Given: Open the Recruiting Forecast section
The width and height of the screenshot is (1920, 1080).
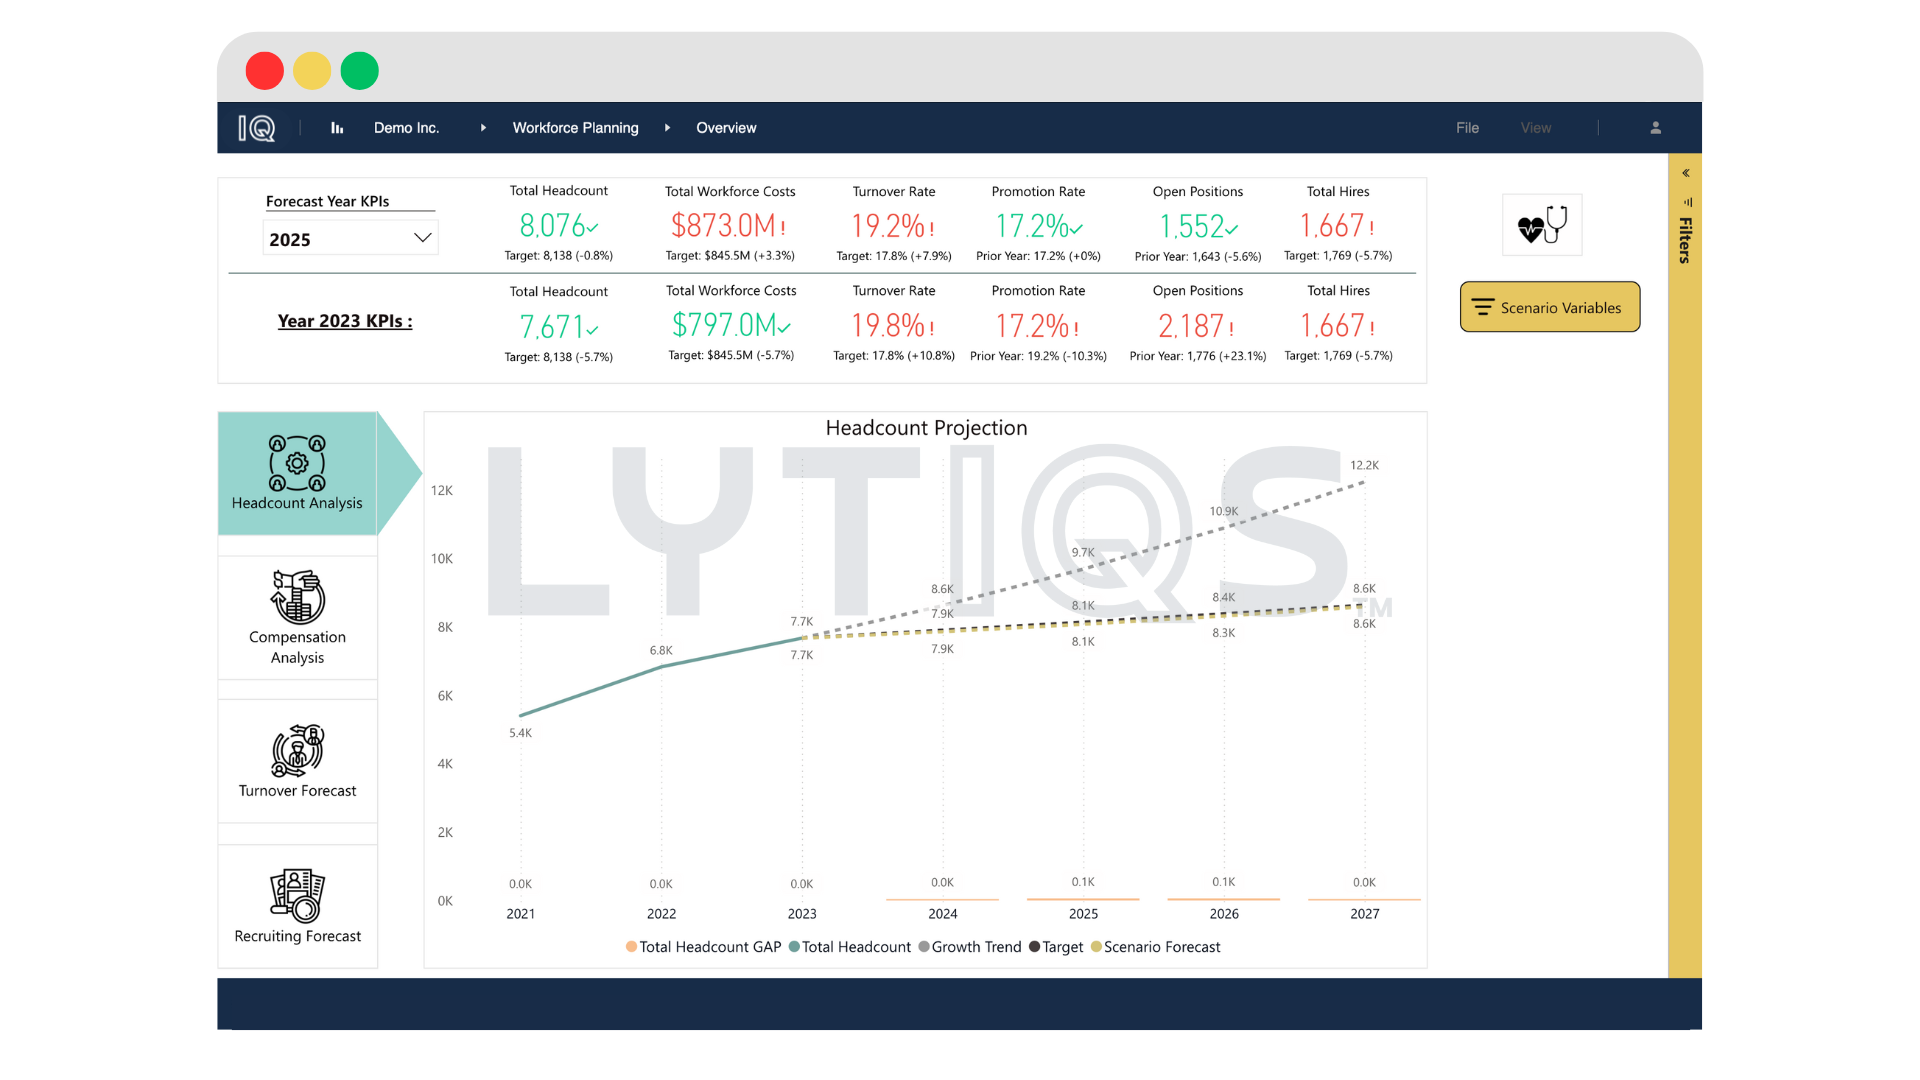Looking at the screenshot, I should coord(297,906).
